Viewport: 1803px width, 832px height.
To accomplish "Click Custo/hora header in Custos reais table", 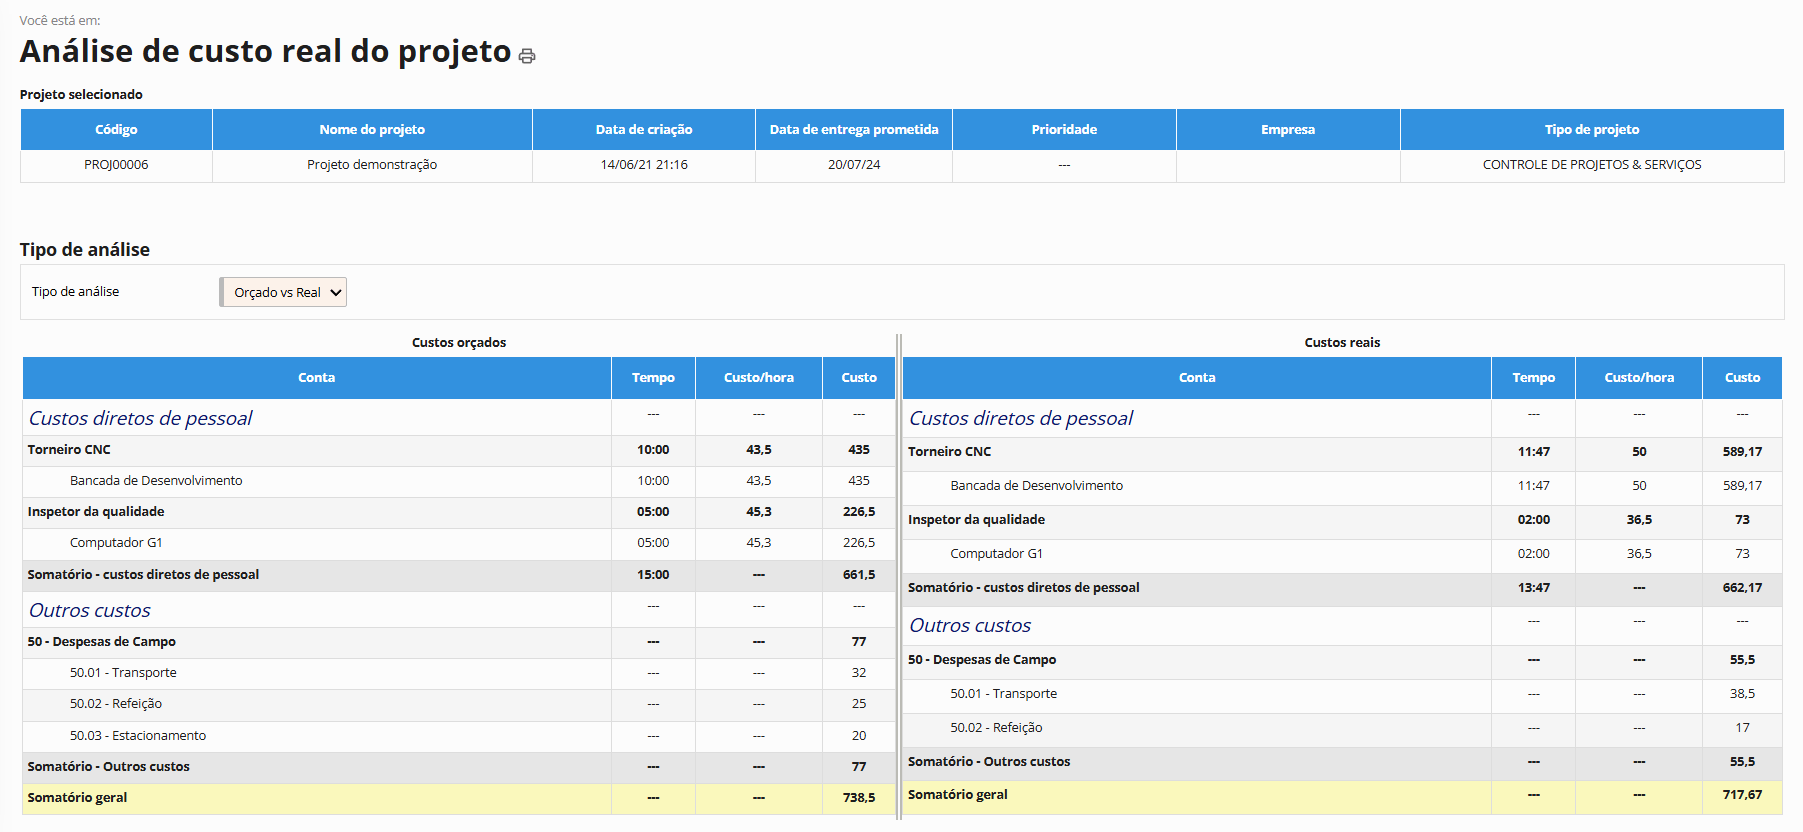I will [x=1638, y=378].
